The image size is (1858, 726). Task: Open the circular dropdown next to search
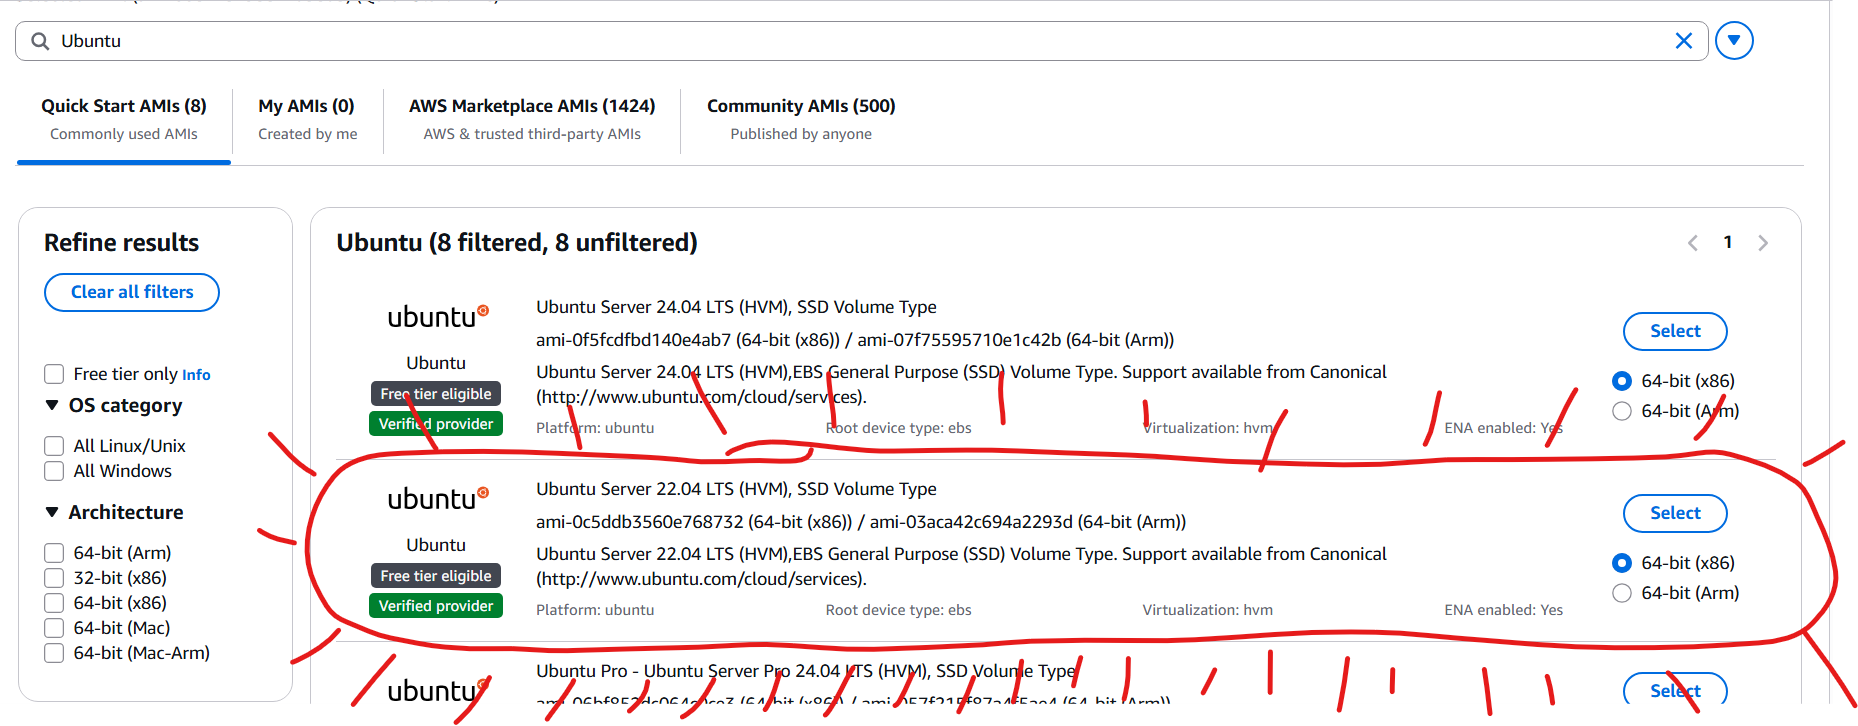coord(1733,41)
